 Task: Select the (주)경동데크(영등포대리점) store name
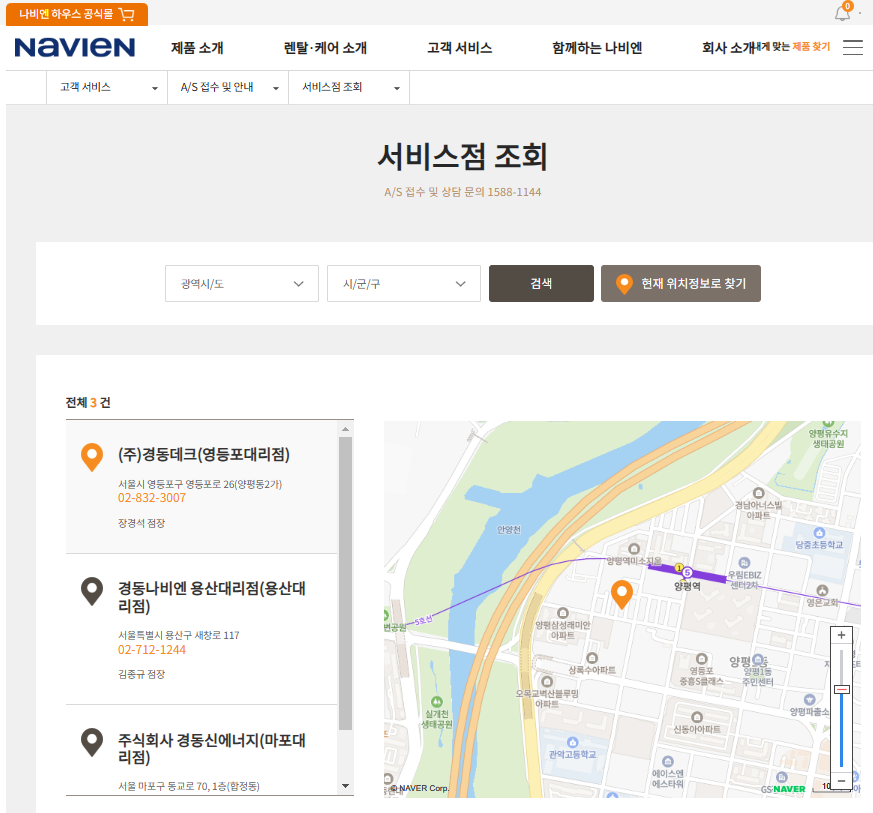click(x=204, y=454)
